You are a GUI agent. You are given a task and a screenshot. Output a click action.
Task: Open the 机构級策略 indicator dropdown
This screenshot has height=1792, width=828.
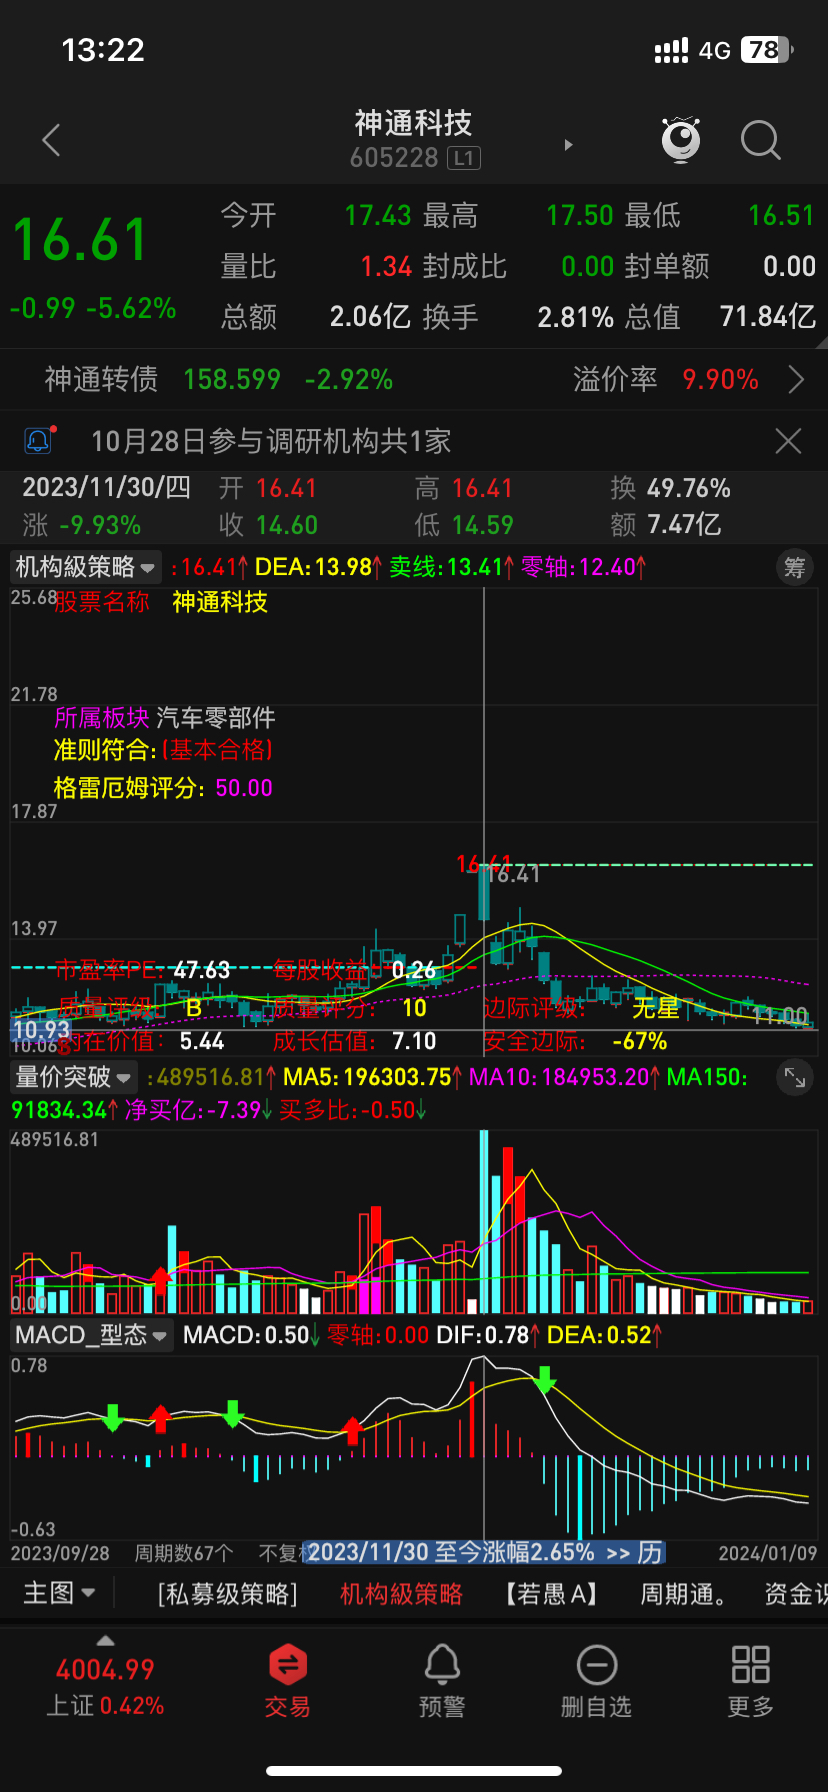pos(86,567)
